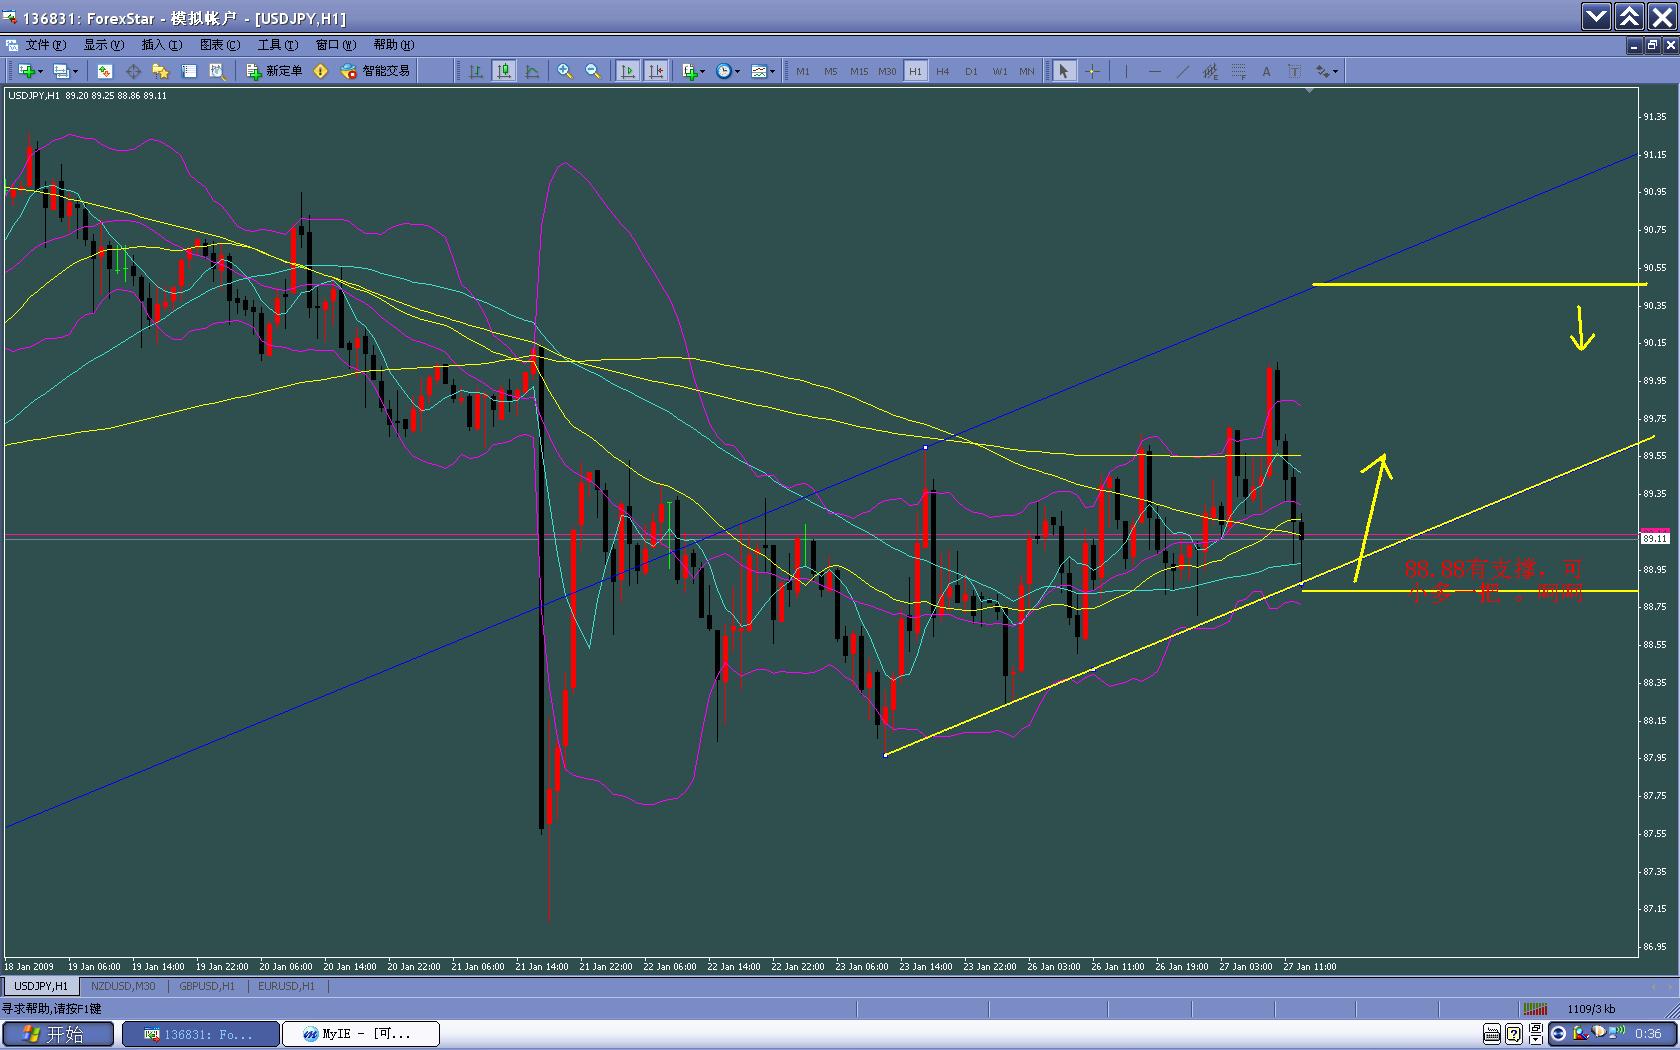Select the text tool
The image size is (1680, 1050).
coord(1266,71)
